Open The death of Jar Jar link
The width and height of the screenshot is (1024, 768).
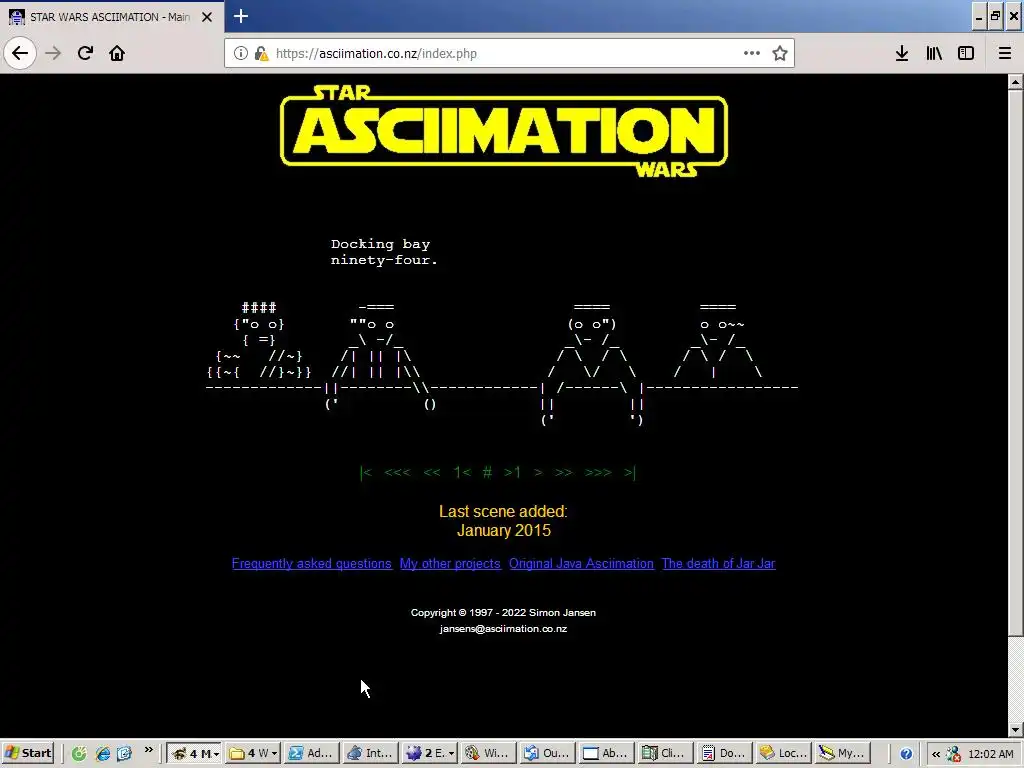(718, 564)
